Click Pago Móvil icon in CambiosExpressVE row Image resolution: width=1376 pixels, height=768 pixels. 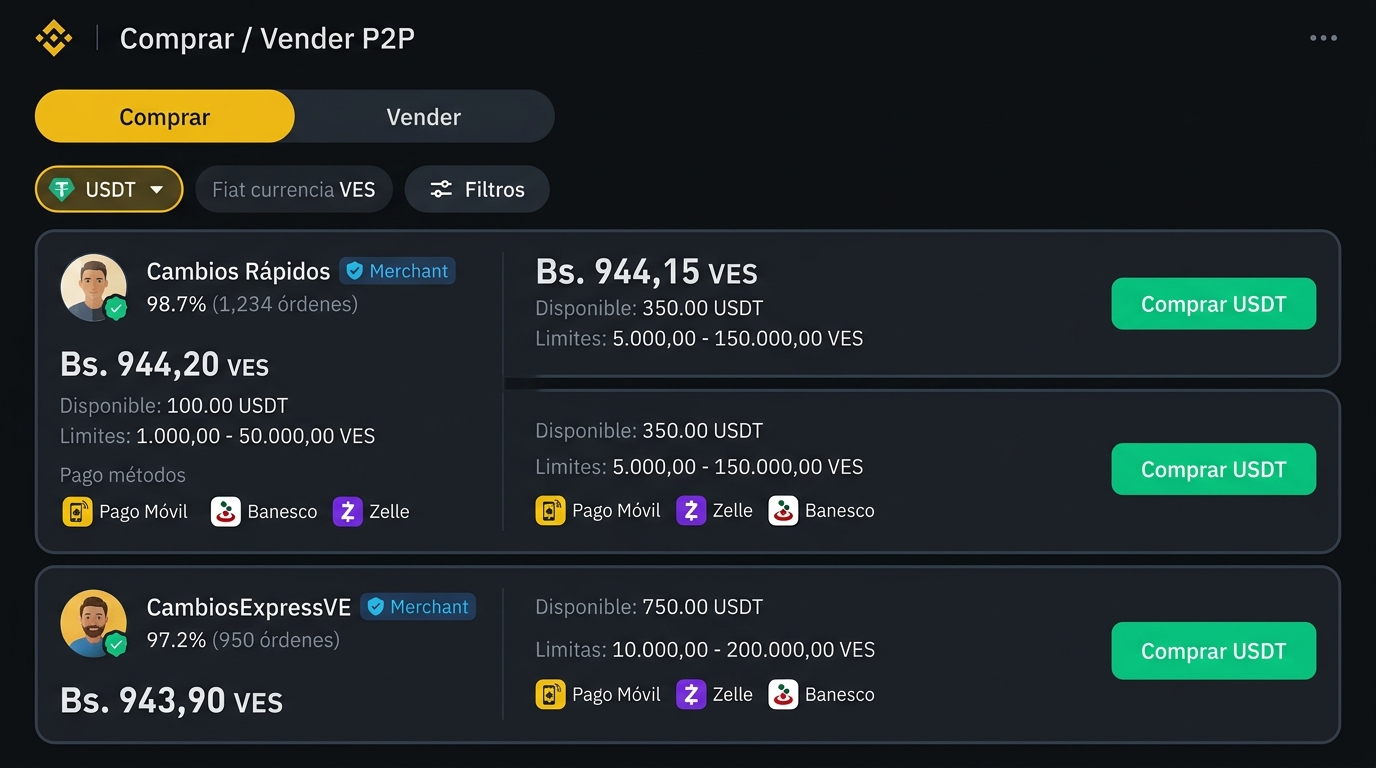(551, 694)
